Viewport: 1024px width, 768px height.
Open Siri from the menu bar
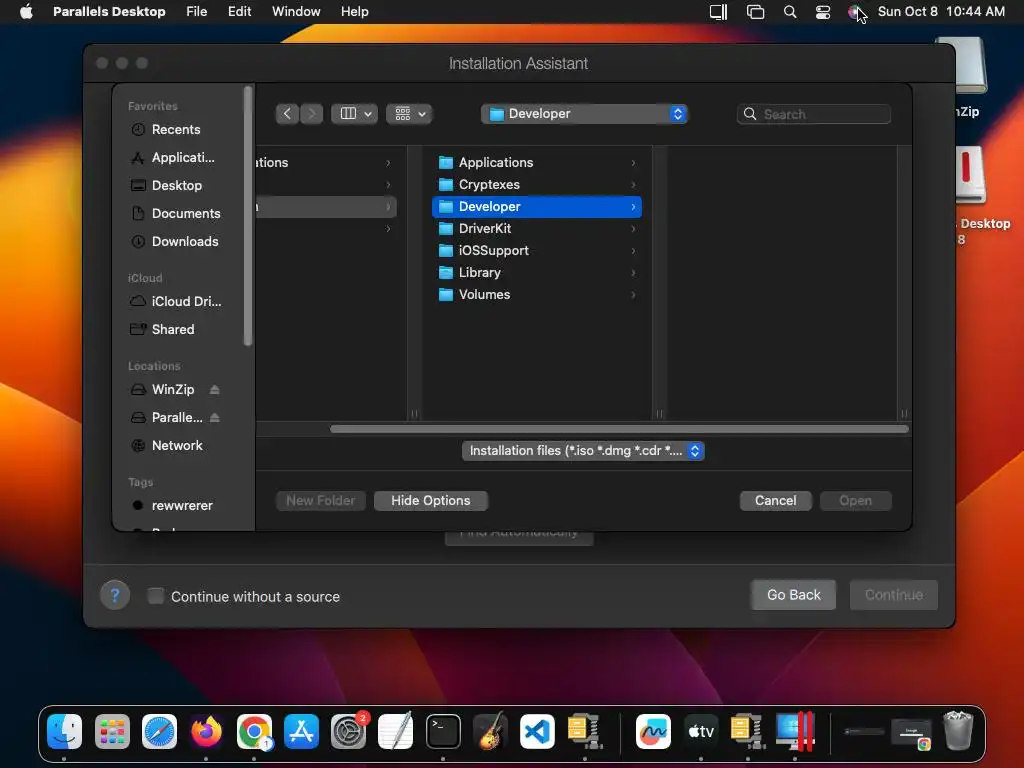pyautogui.click(x=854, y=12)
